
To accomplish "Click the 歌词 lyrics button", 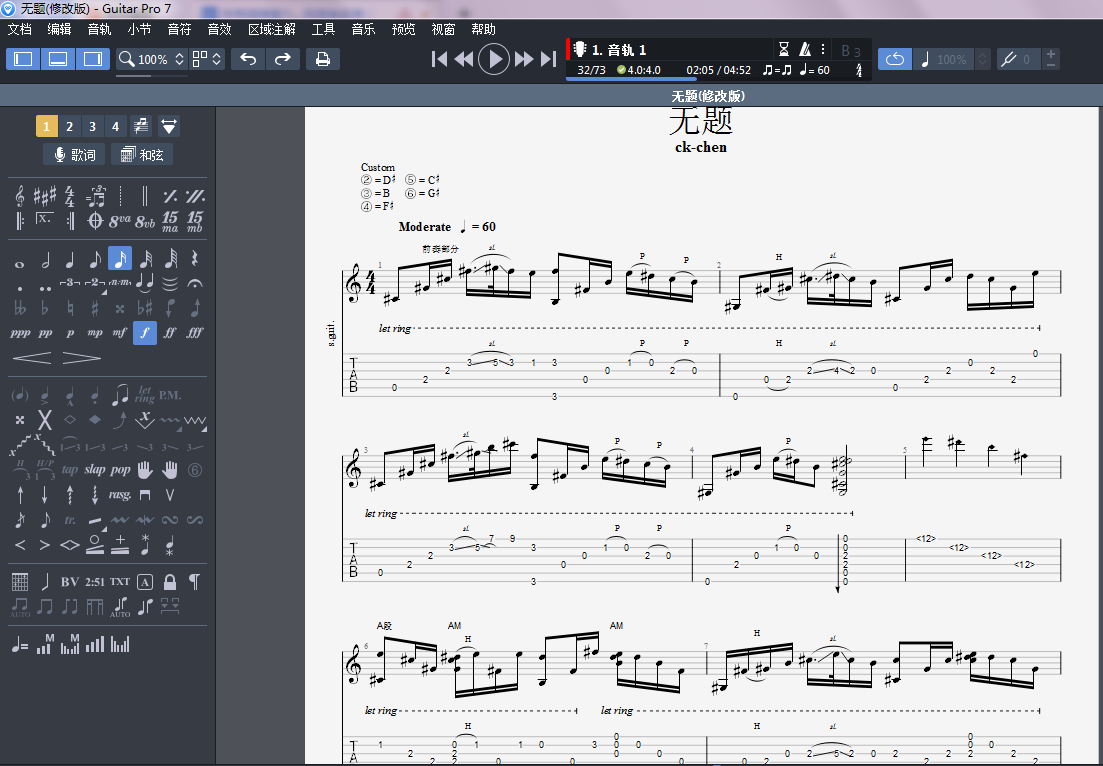I will point(74,154).
